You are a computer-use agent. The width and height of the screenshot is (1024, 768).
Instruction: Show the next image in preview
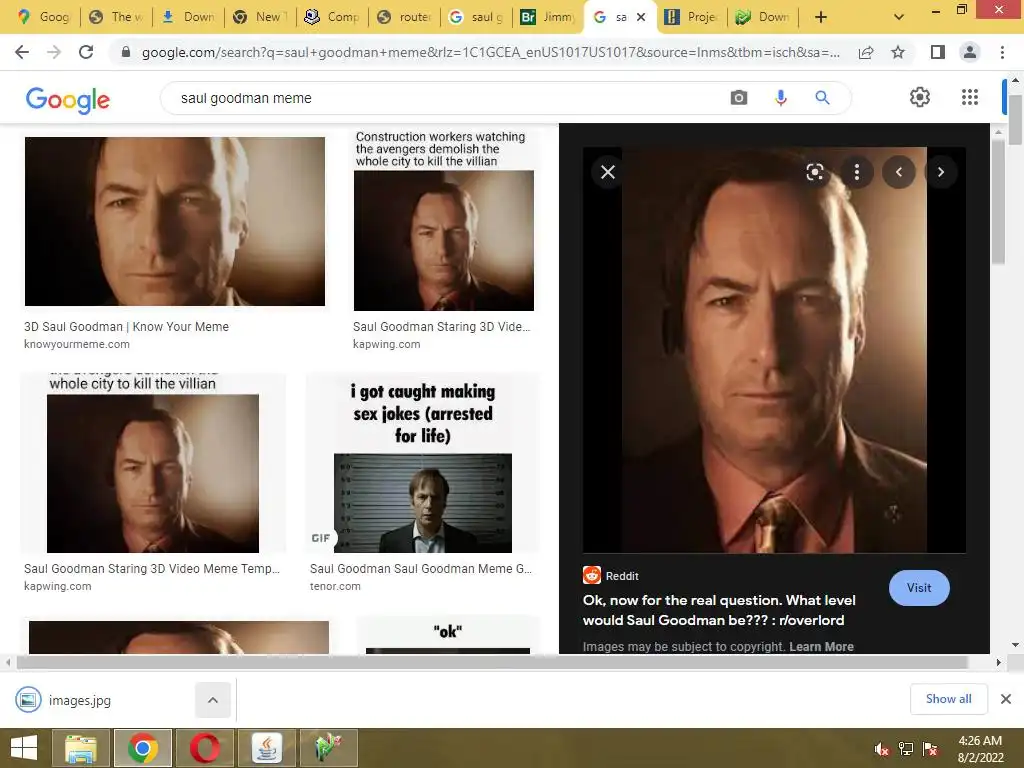[x=941, y=172]
